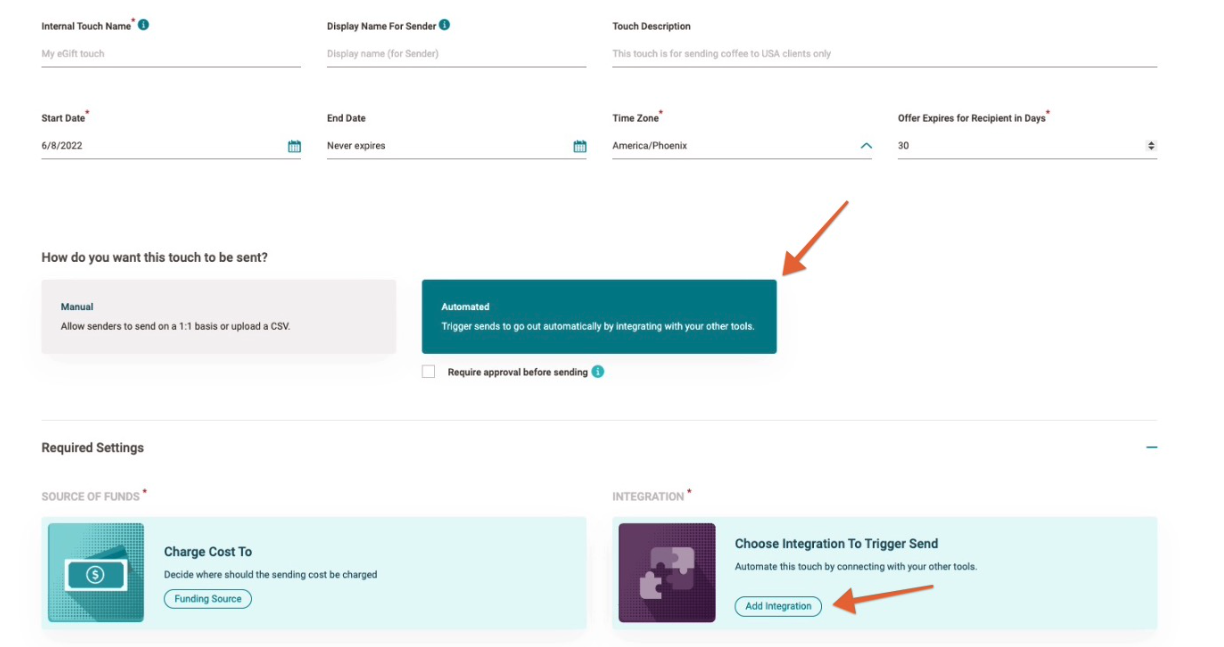Image resolution: width=1224 pixels, height=647 pixels.
Task: Click info icon beside Internal Touch Name
Action: (x=143, y=25)
